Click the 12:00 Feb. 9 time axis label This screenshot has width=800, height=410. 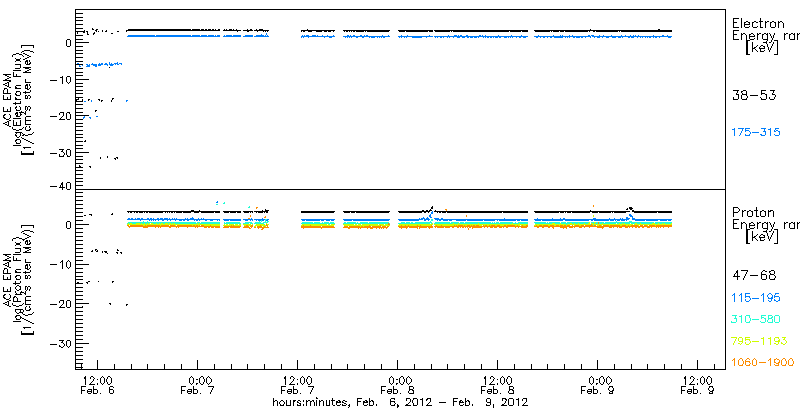click(x=697, y=385)
